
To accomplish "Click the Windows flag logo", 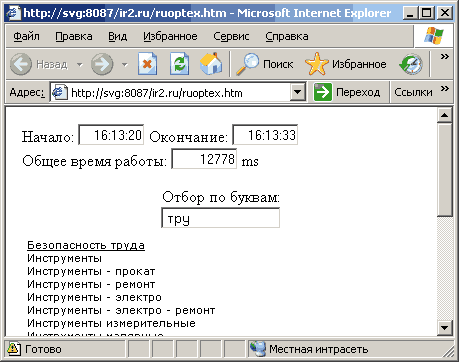I will click(434, 36).
